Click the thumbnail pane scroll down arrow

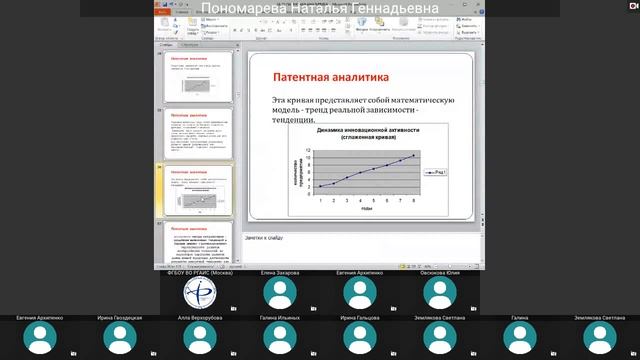[x=238, y=260]
